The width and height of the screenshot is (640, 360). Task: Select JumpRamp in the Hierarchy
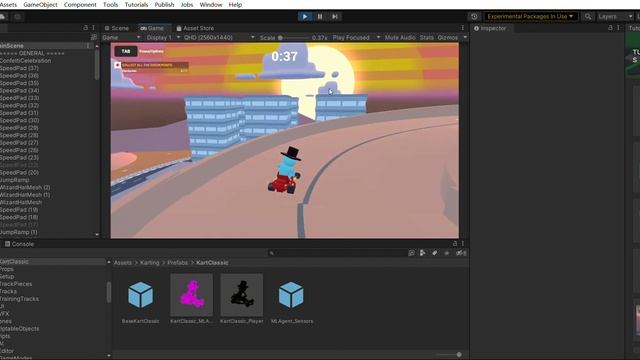[15, 180]
